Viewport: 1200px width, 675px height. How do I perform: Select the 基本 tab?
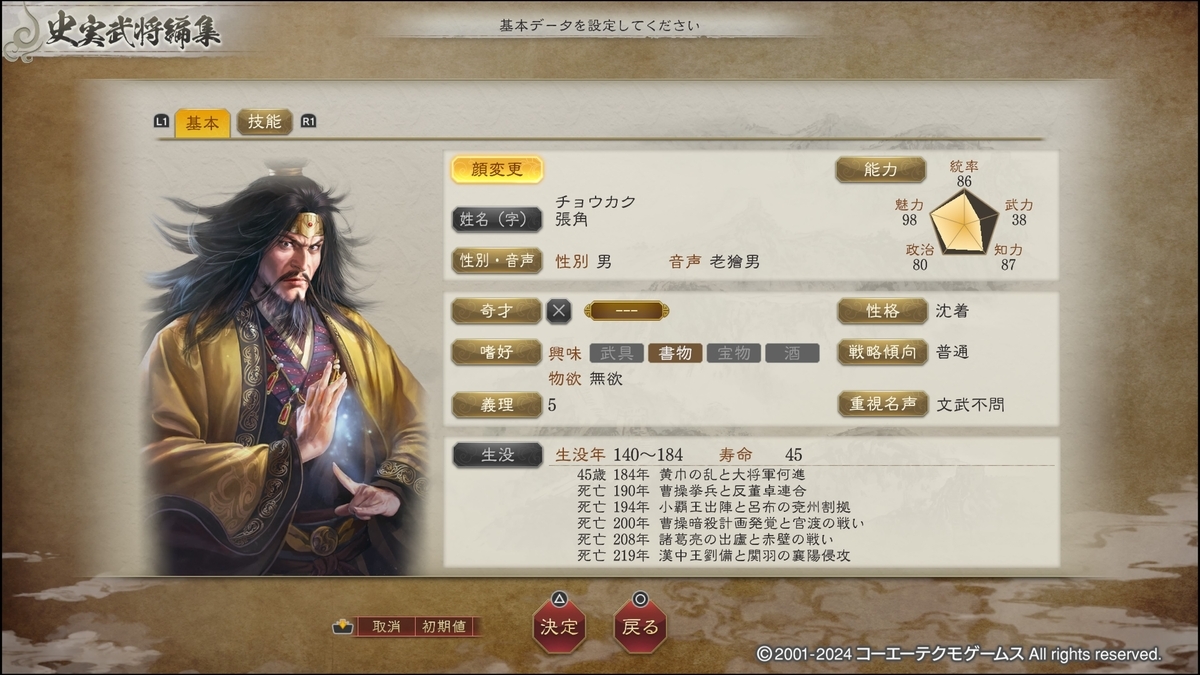tap(202, 123)
